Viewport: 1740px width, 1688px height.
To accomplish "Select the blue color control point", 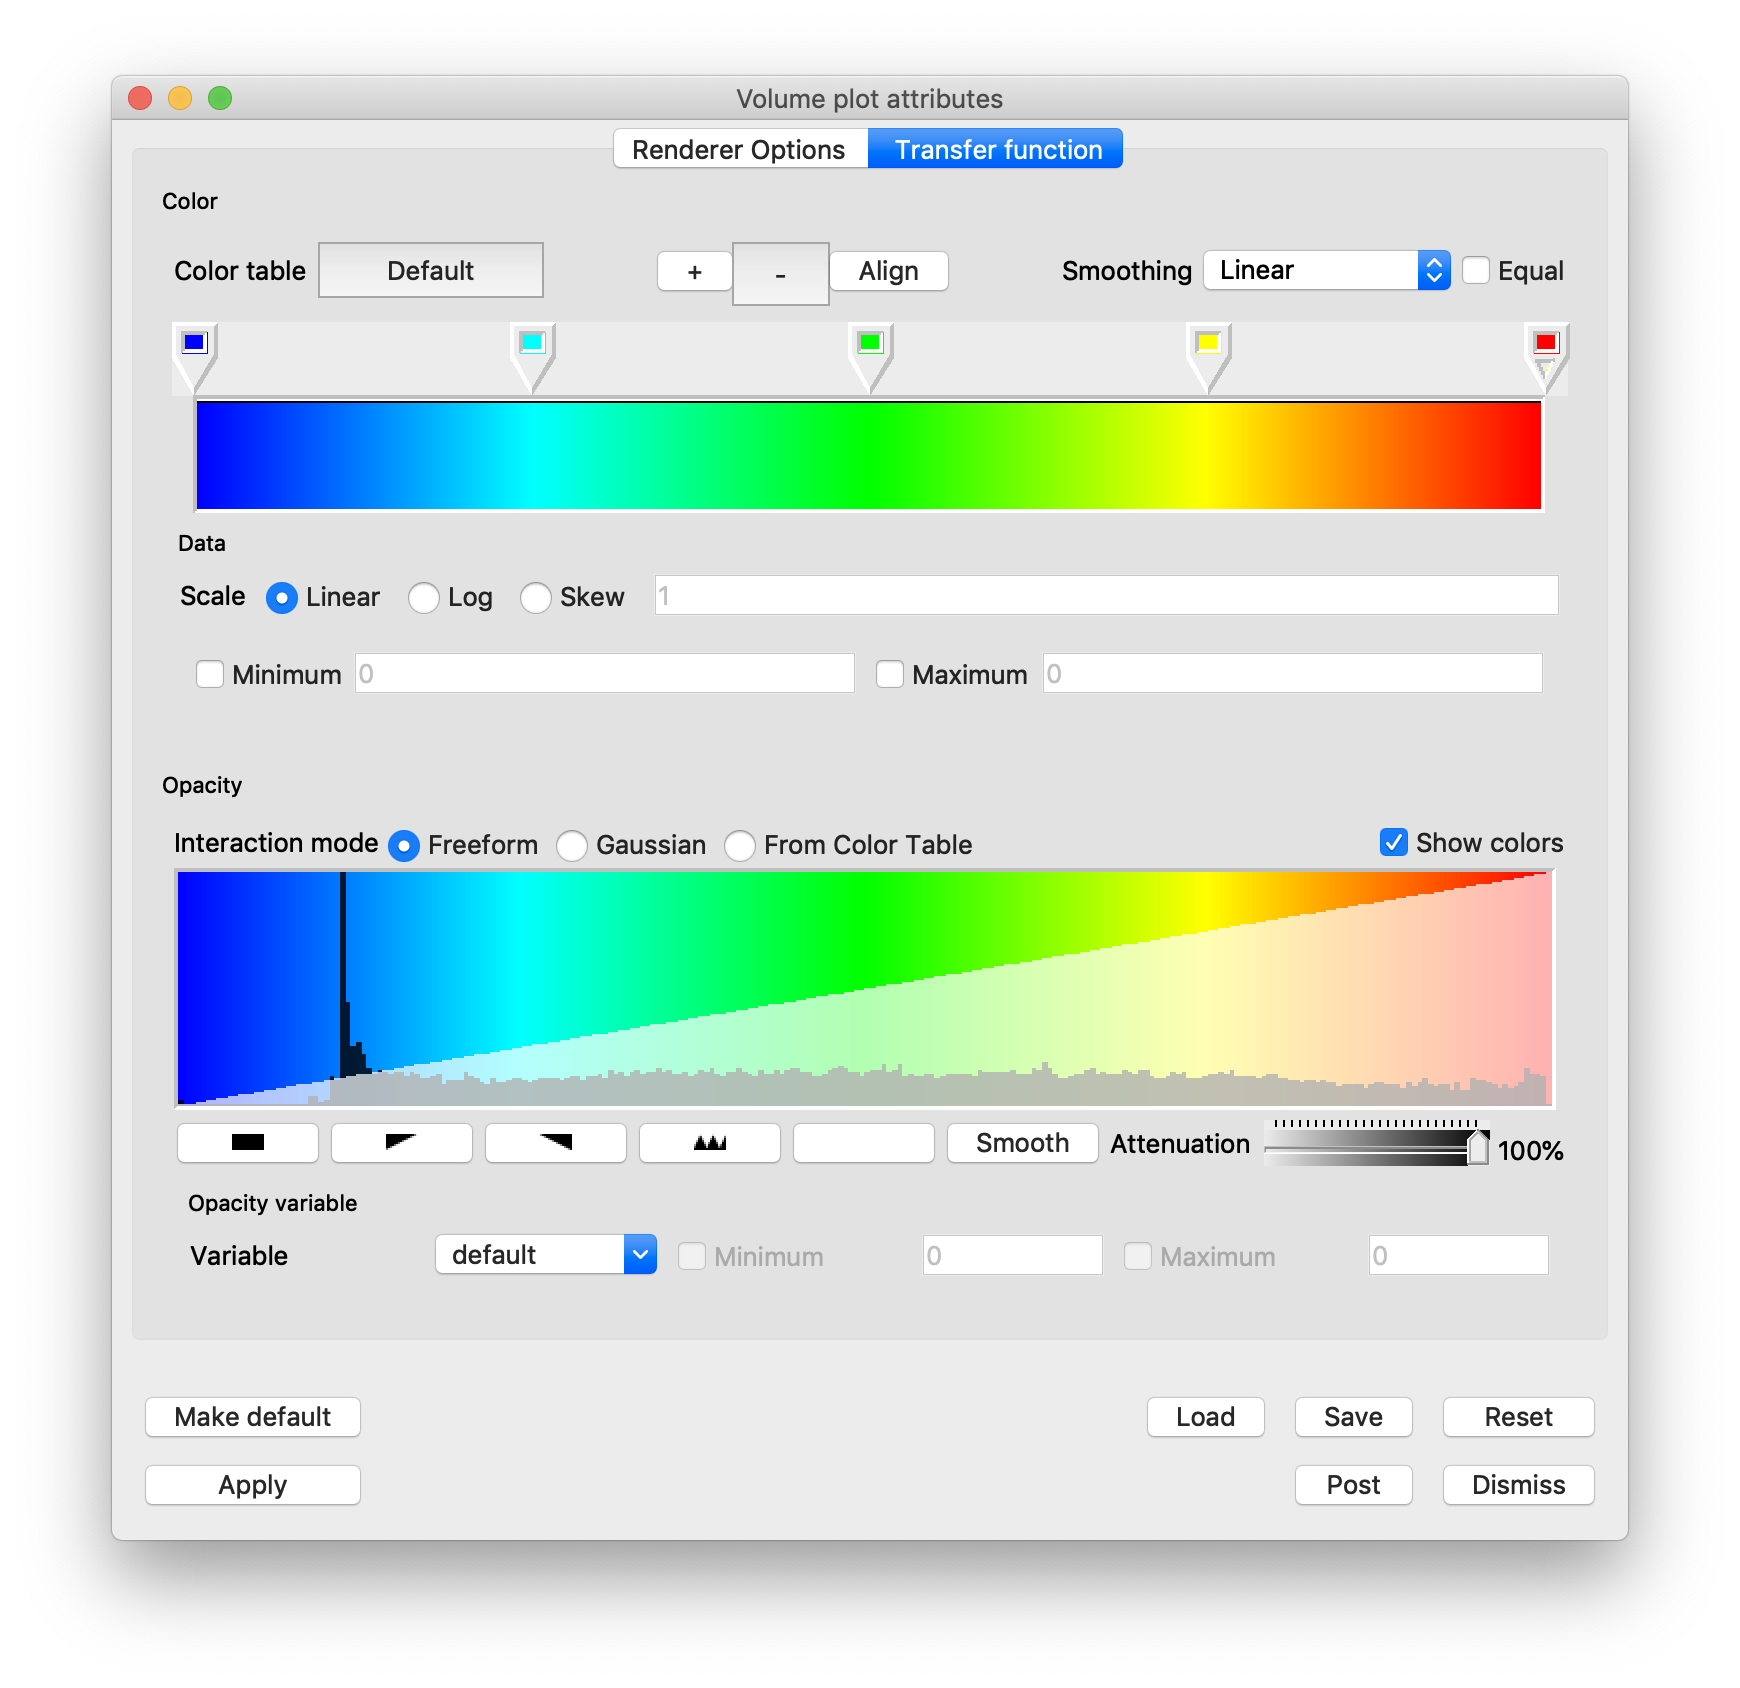I will click(x=194, y=343).
